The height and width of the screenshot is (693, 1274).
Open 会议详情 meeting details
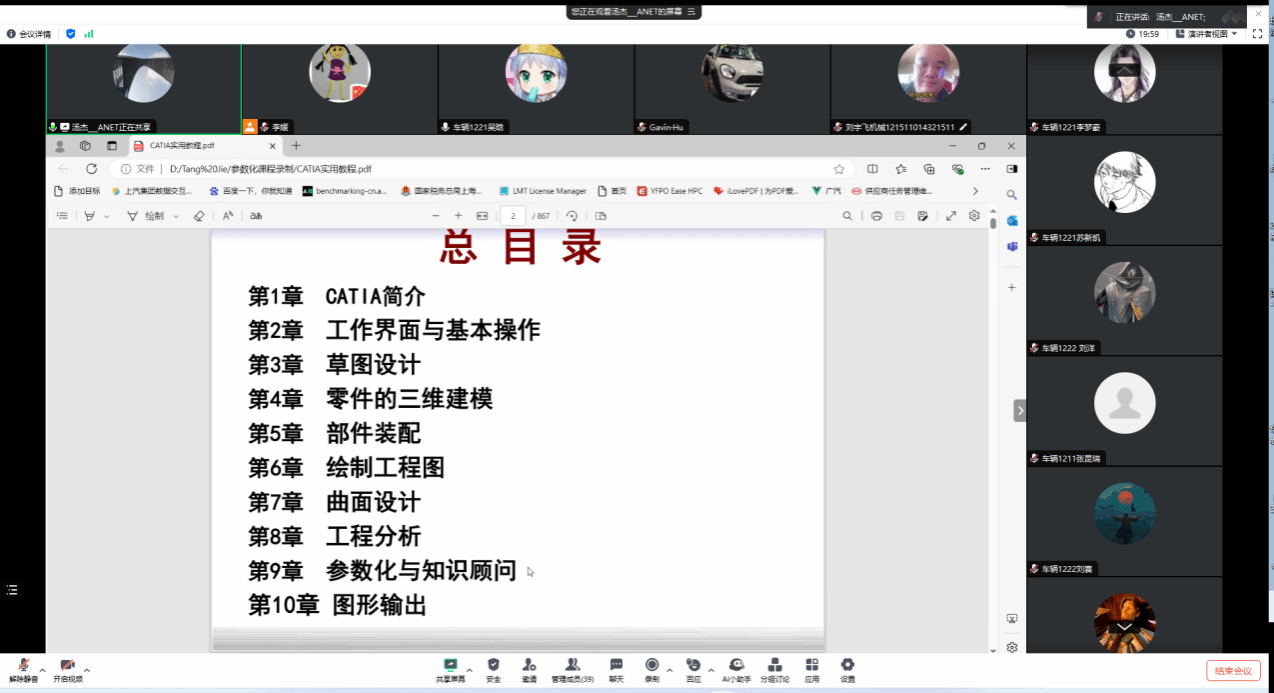[29, 34]
